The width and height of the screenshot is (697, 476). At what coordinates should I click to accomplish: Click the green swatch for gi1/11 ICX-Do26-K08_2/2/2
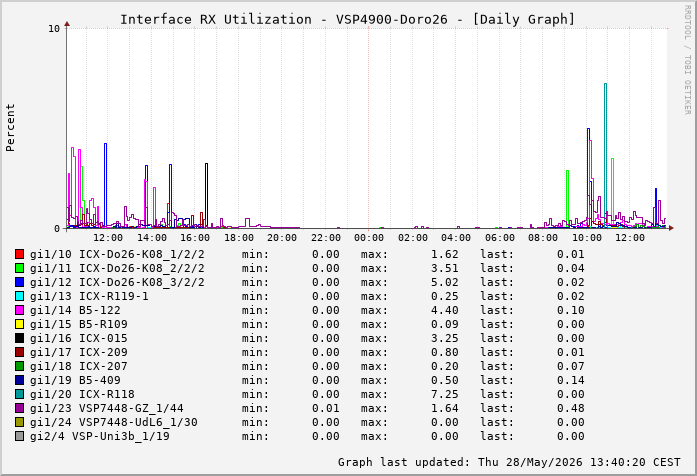tap(19, 268)
